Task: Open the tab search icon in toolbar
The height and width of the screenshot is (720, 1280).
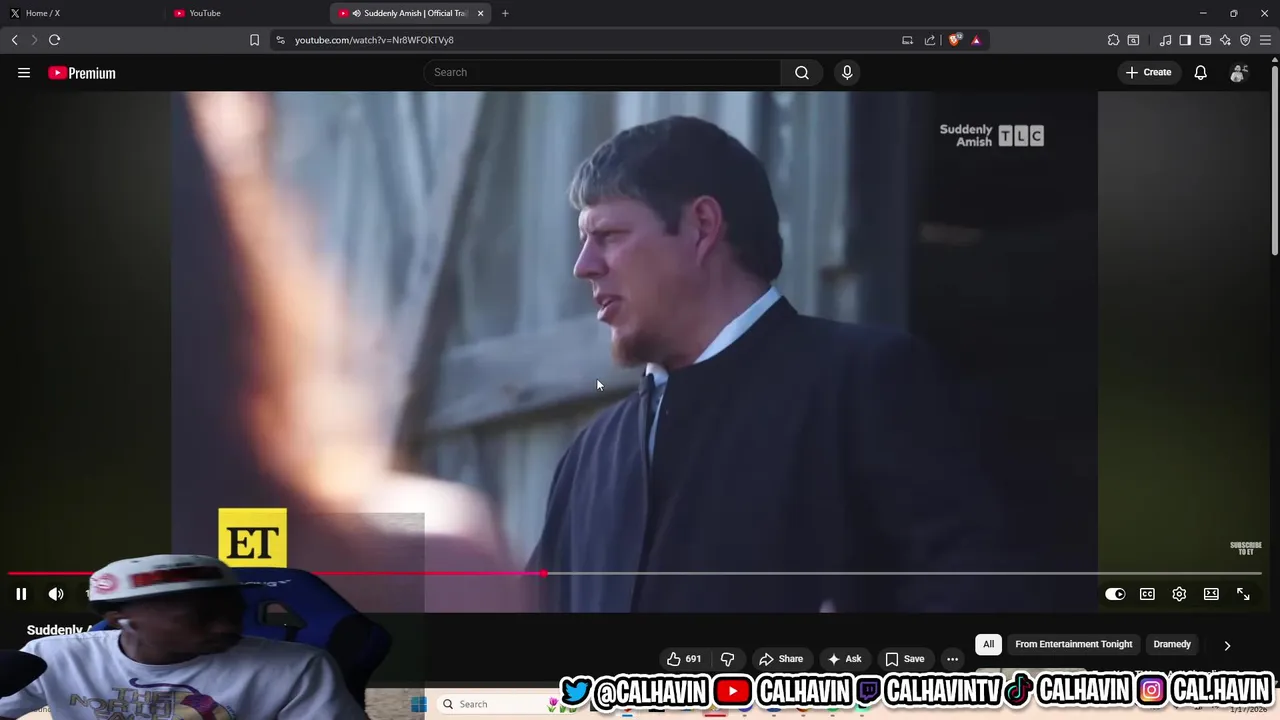Action: 1133,40
